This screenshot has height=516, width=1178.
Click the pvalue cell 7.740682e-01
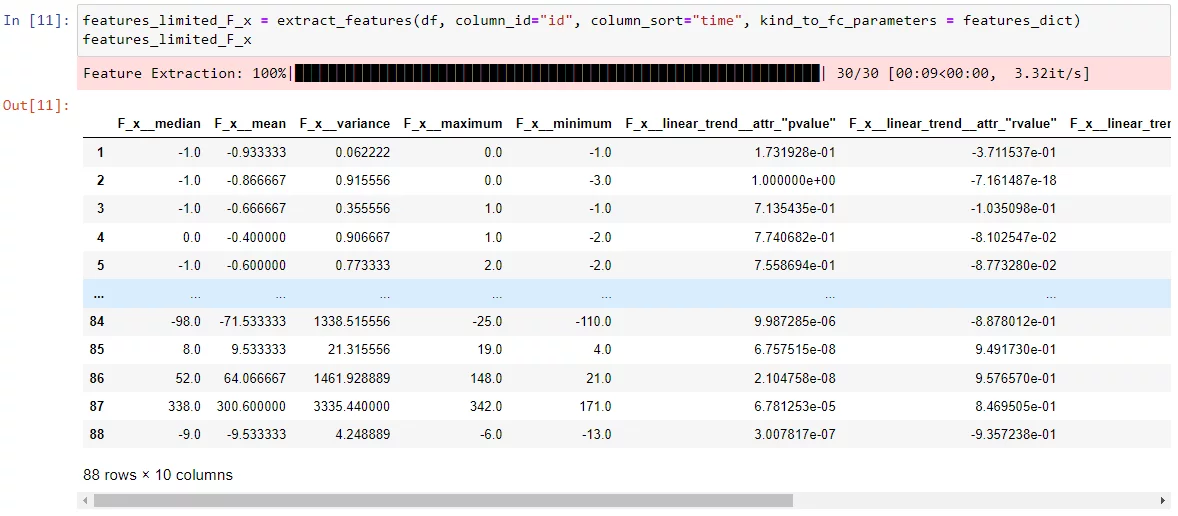coord(797,237)
